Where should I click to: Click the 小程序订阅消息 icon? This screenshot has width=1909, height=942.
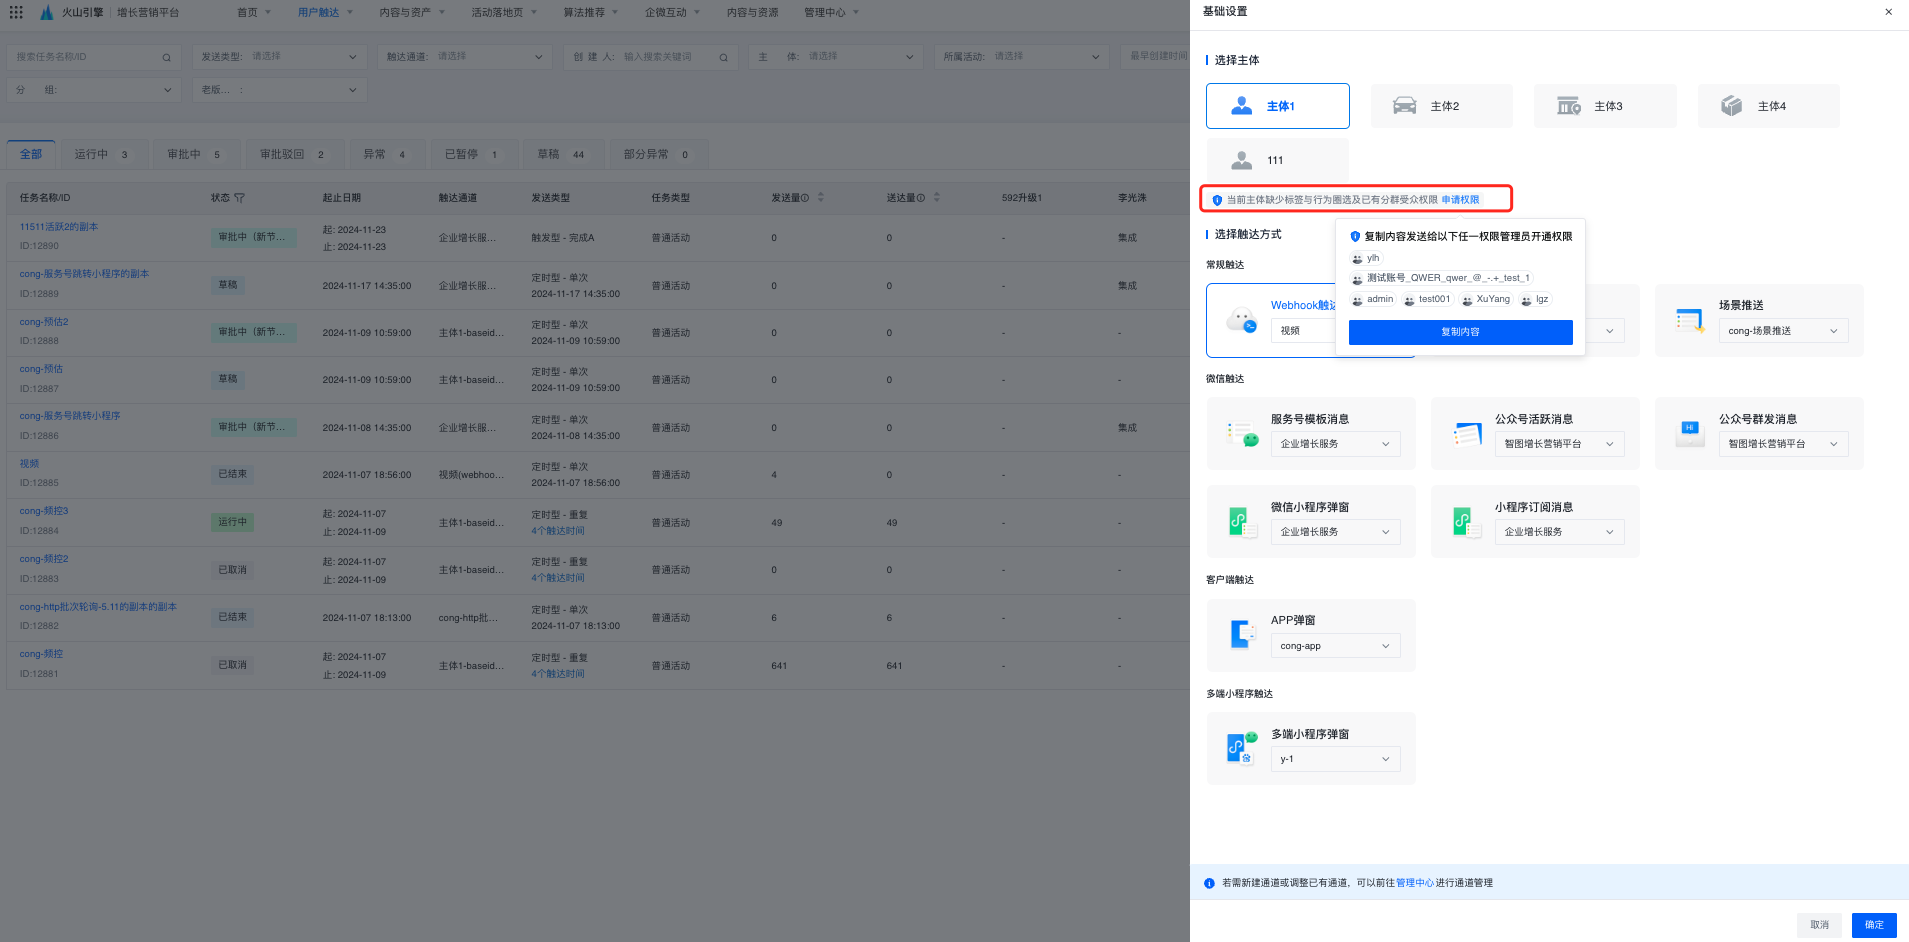(x=1466, y=522)
